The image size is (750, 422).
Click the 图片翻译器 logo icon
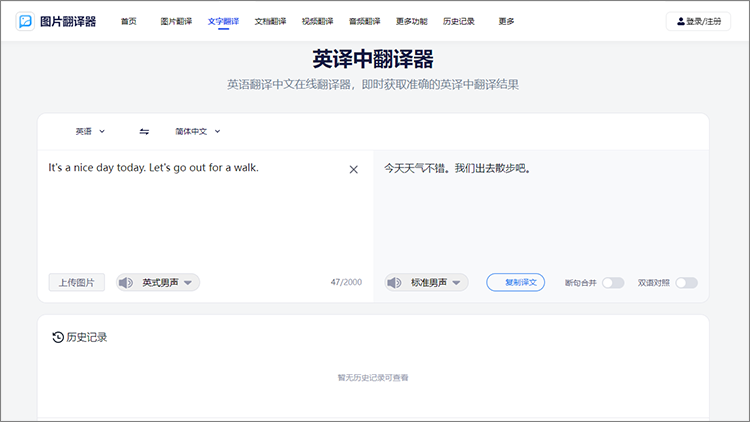25,21
